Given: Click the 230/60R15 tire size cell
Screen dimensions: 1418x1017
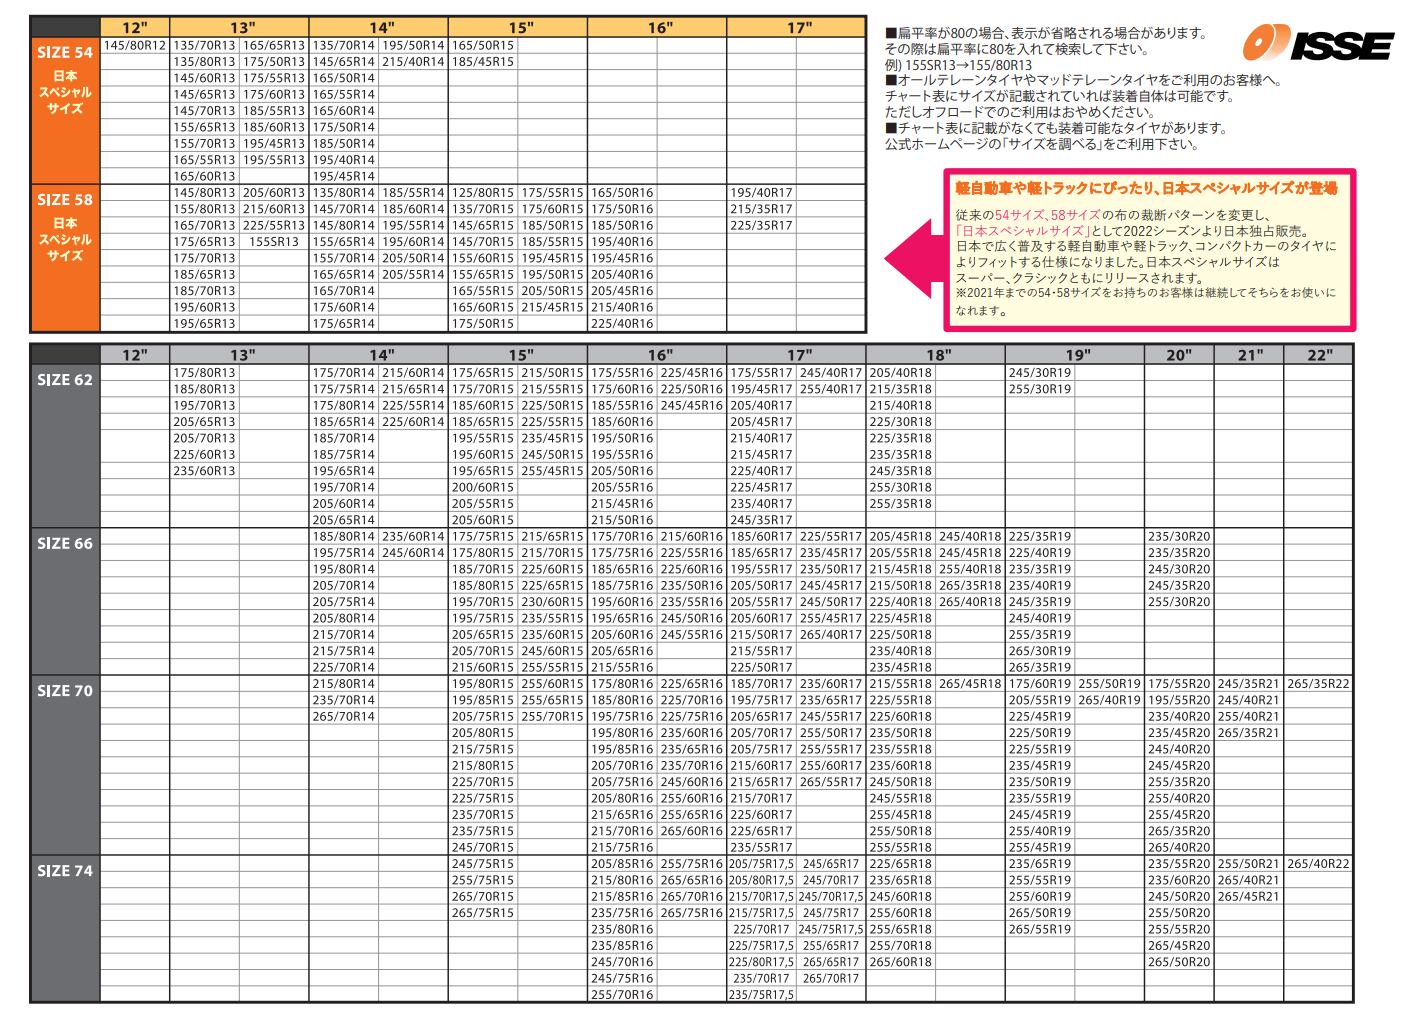Looking at the screenshot, I should click(x=552, y=602).
